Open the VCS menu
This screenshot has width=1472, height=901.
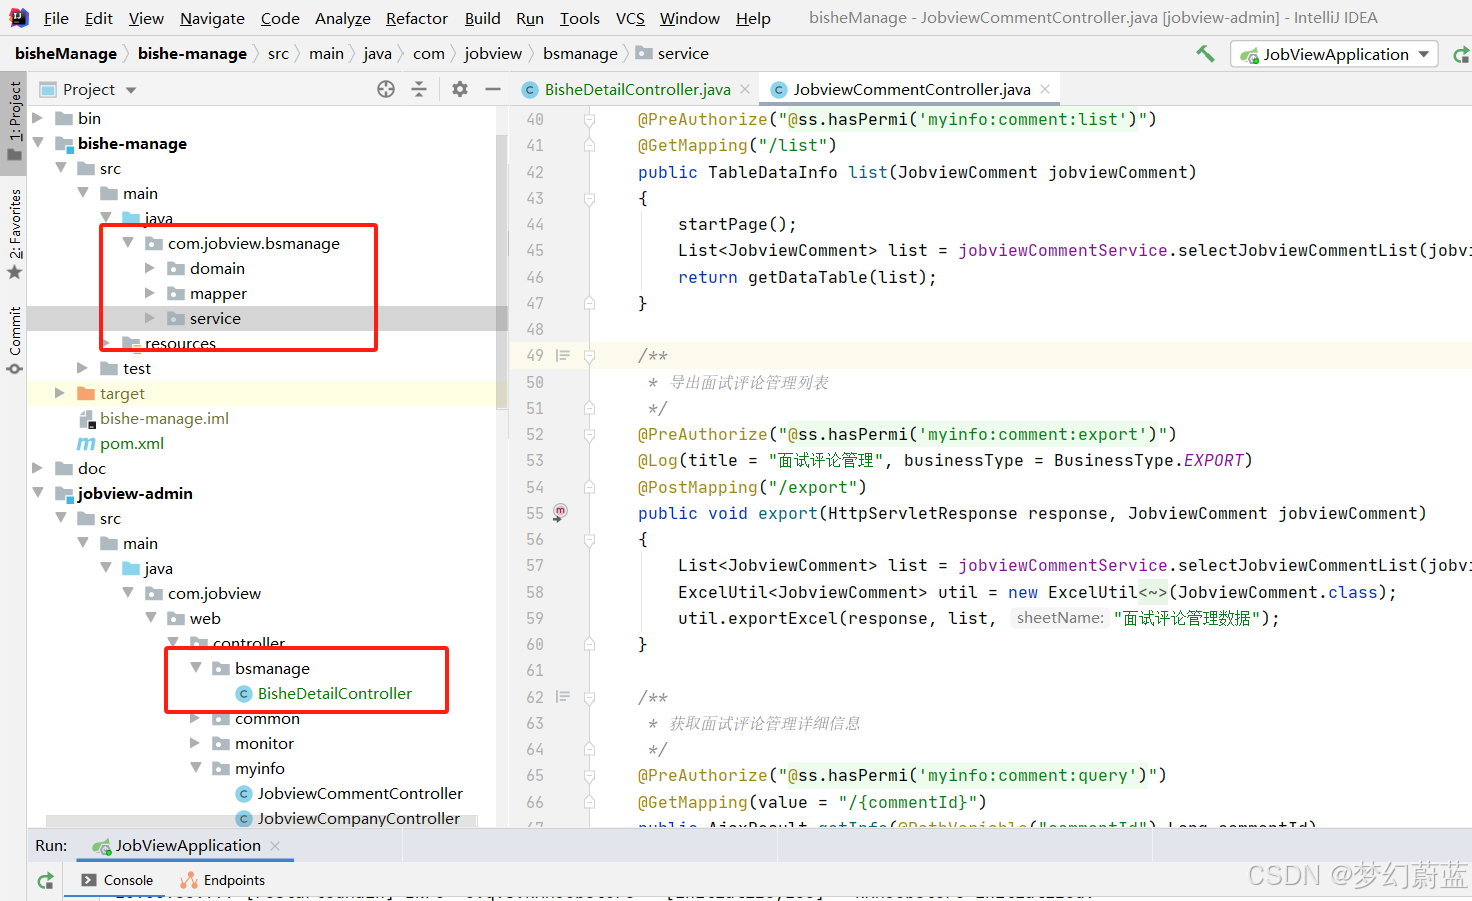point(630,18)
